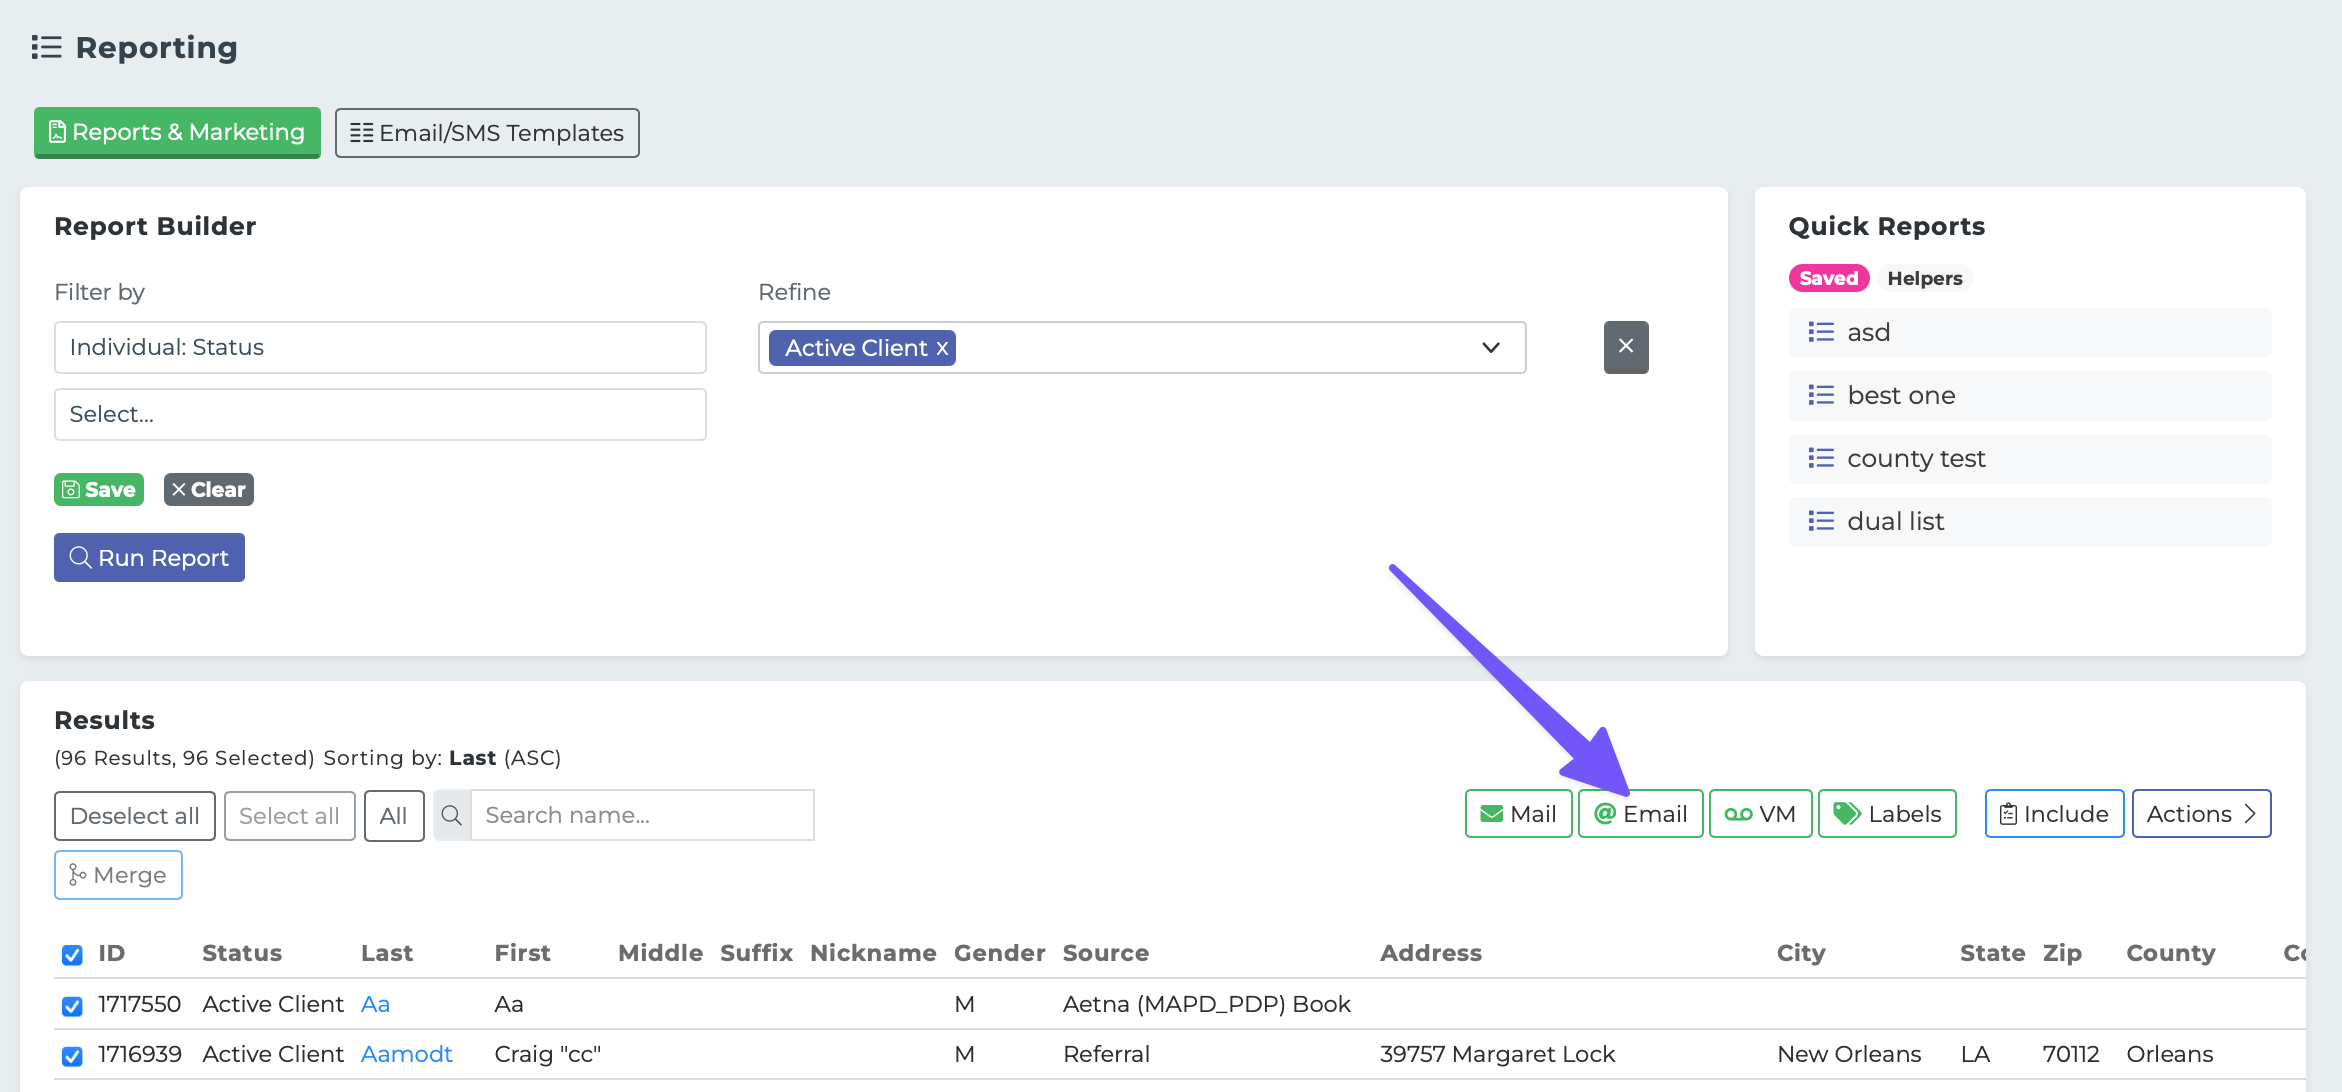Switch to Email/SMS Templates tab
The width and height of the screenshot is (2342, 1092).
tap(487, 133)
